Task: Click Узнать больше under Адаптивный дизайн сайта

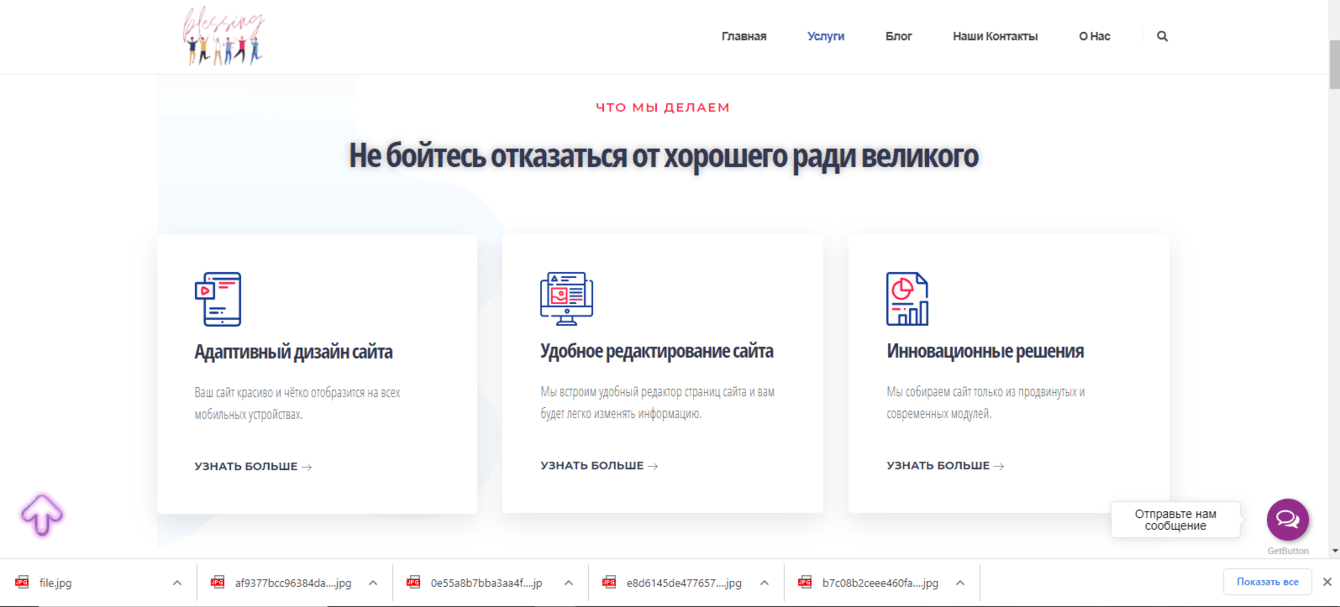Action: (x=253, y=466)
